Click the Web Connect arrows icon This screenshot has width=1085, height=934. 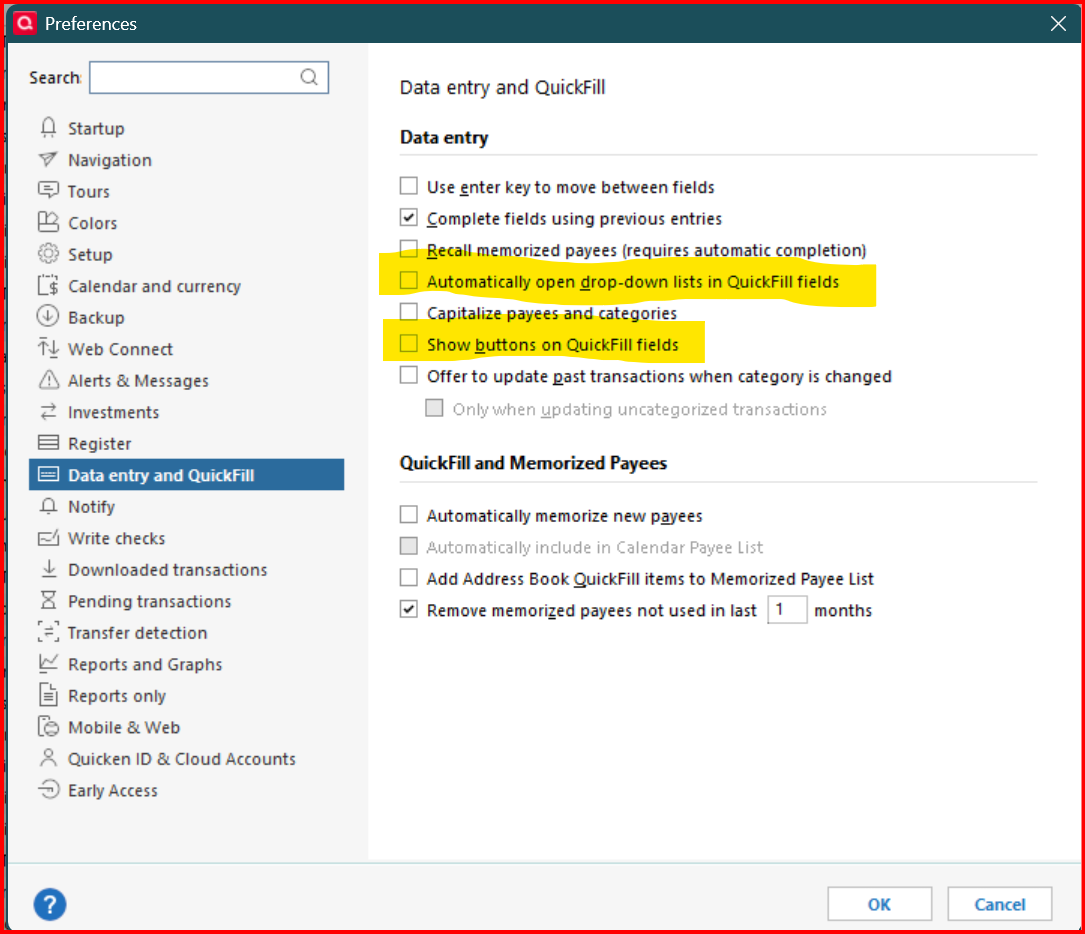[x=48, y=349]
